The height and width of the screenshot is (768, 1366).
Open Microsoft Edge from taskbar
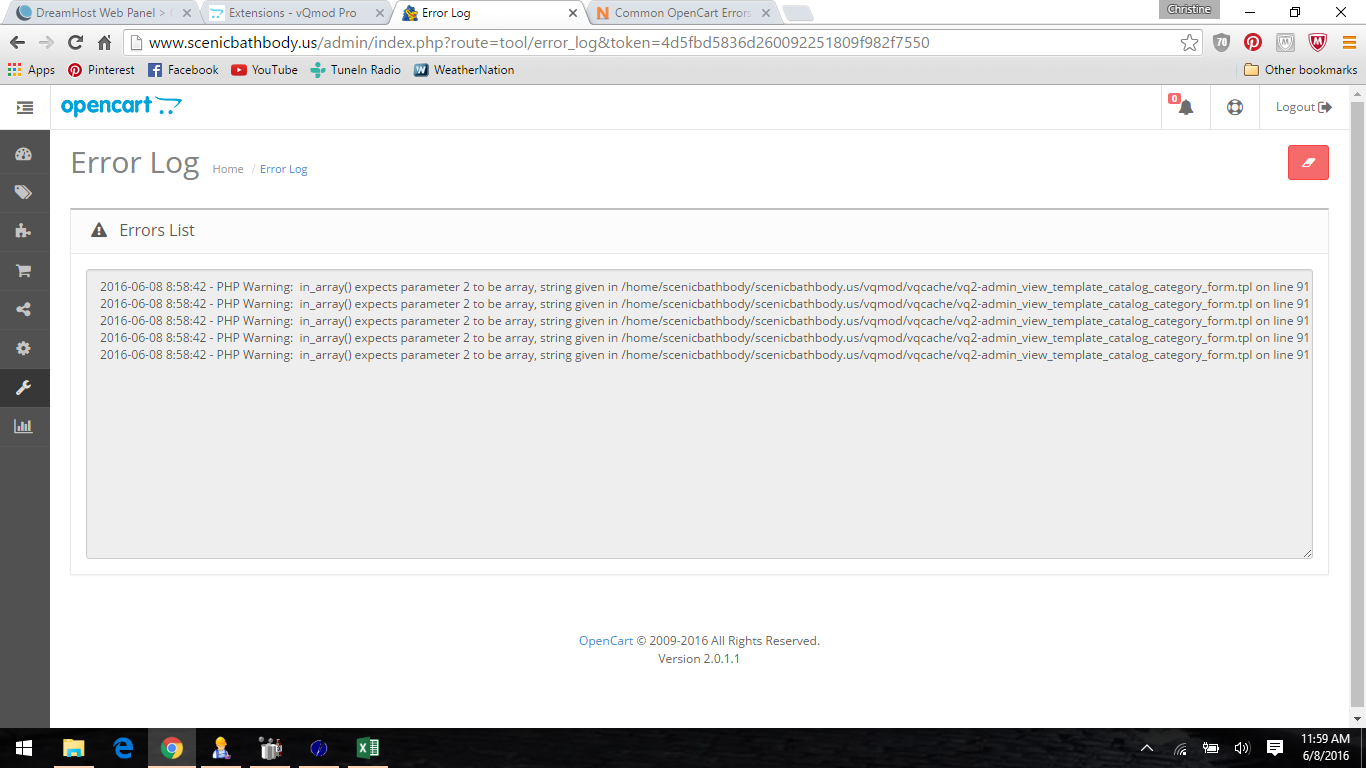[123, 748]
